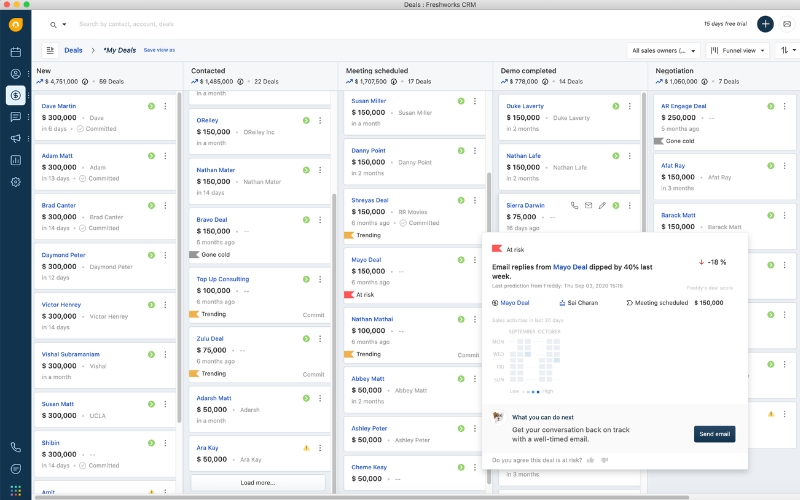Viewport: 800px width, 500px height.
Task: Click the megaphone Campaigns icon in the sidebar
Action: [x=15, y=138]
